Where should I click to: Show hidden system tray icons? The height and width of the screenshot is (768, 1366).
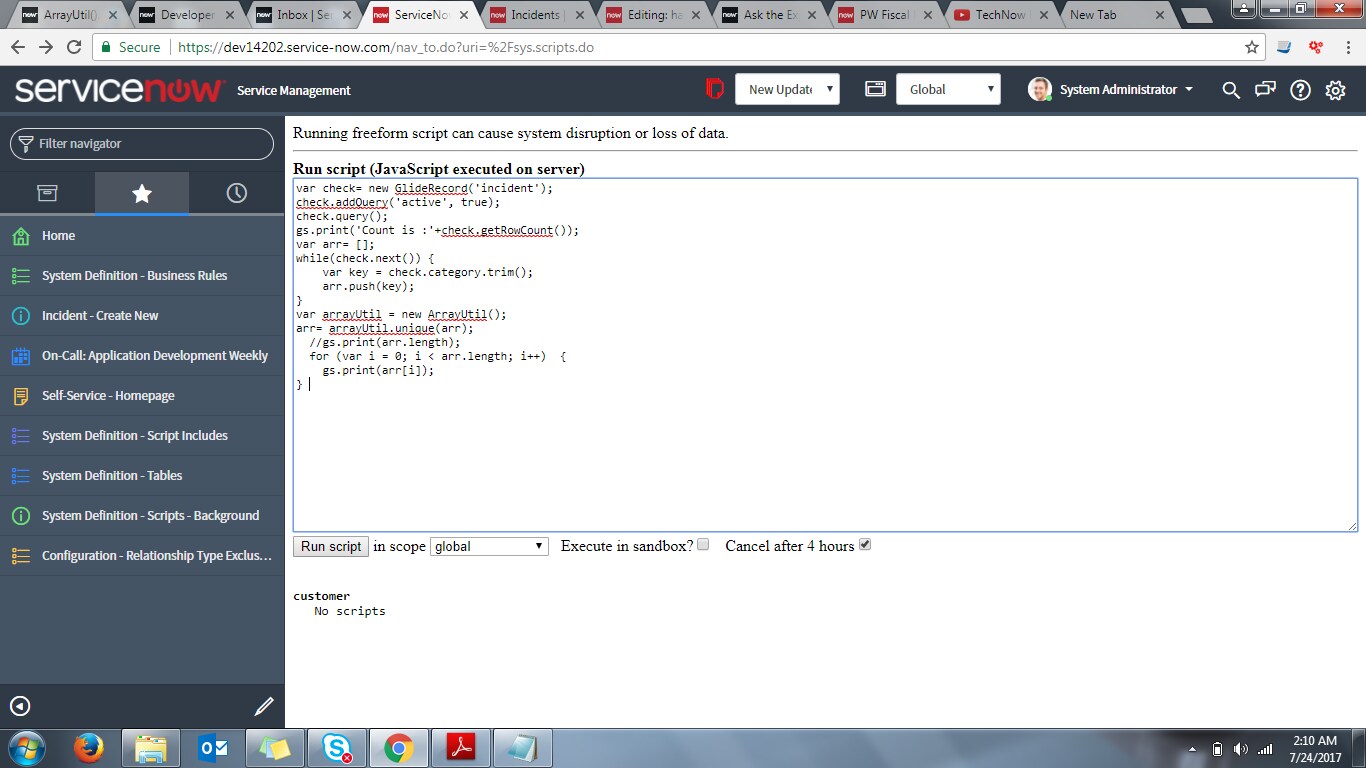pos(1192,749)
